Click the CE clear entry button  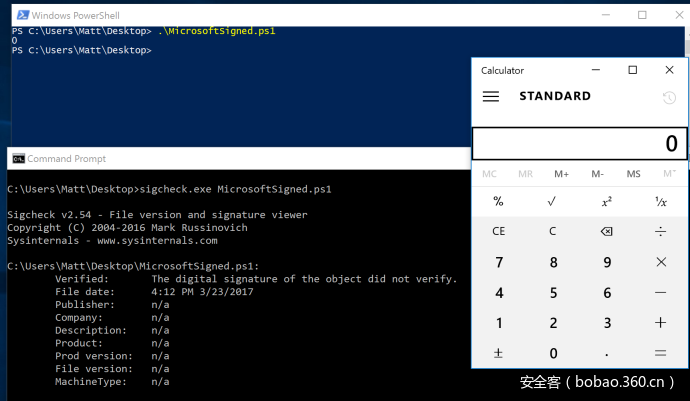tap(498, 232)
